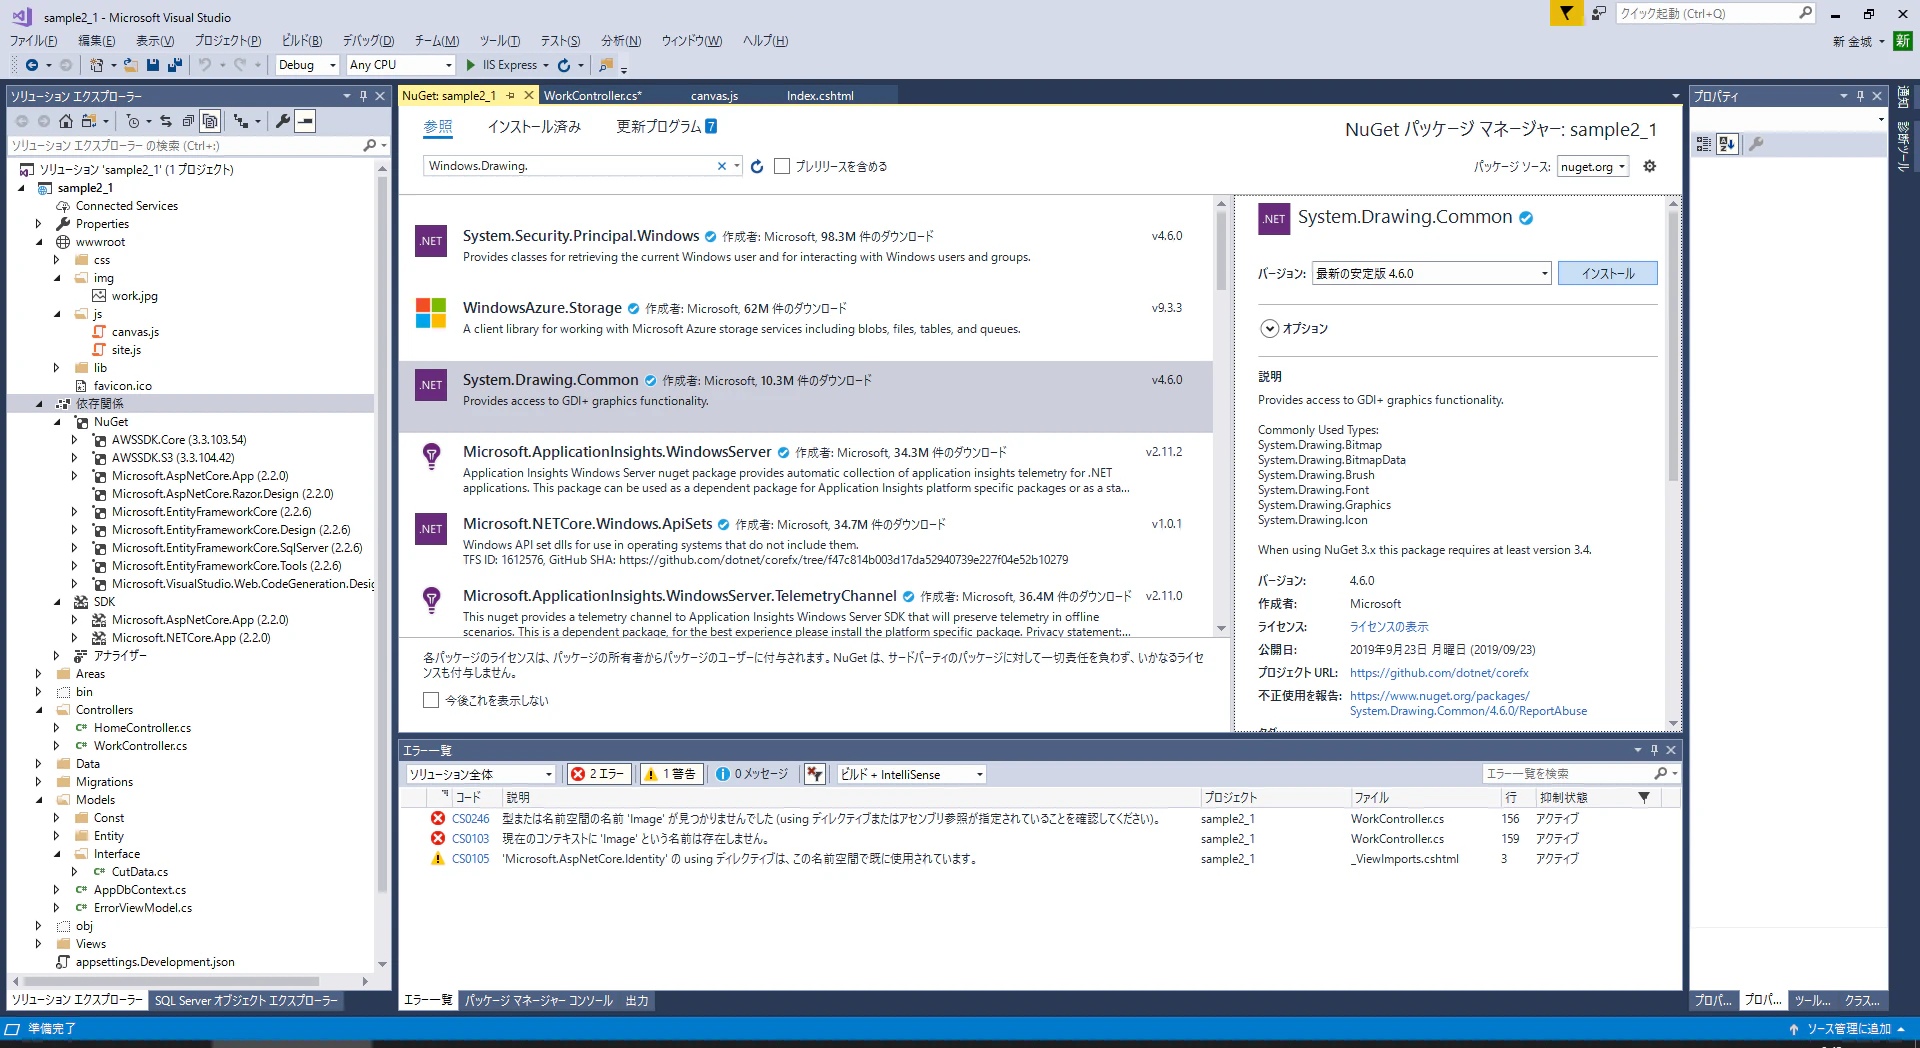Clear the Windows.Drawing. search text

pos(721,166)
